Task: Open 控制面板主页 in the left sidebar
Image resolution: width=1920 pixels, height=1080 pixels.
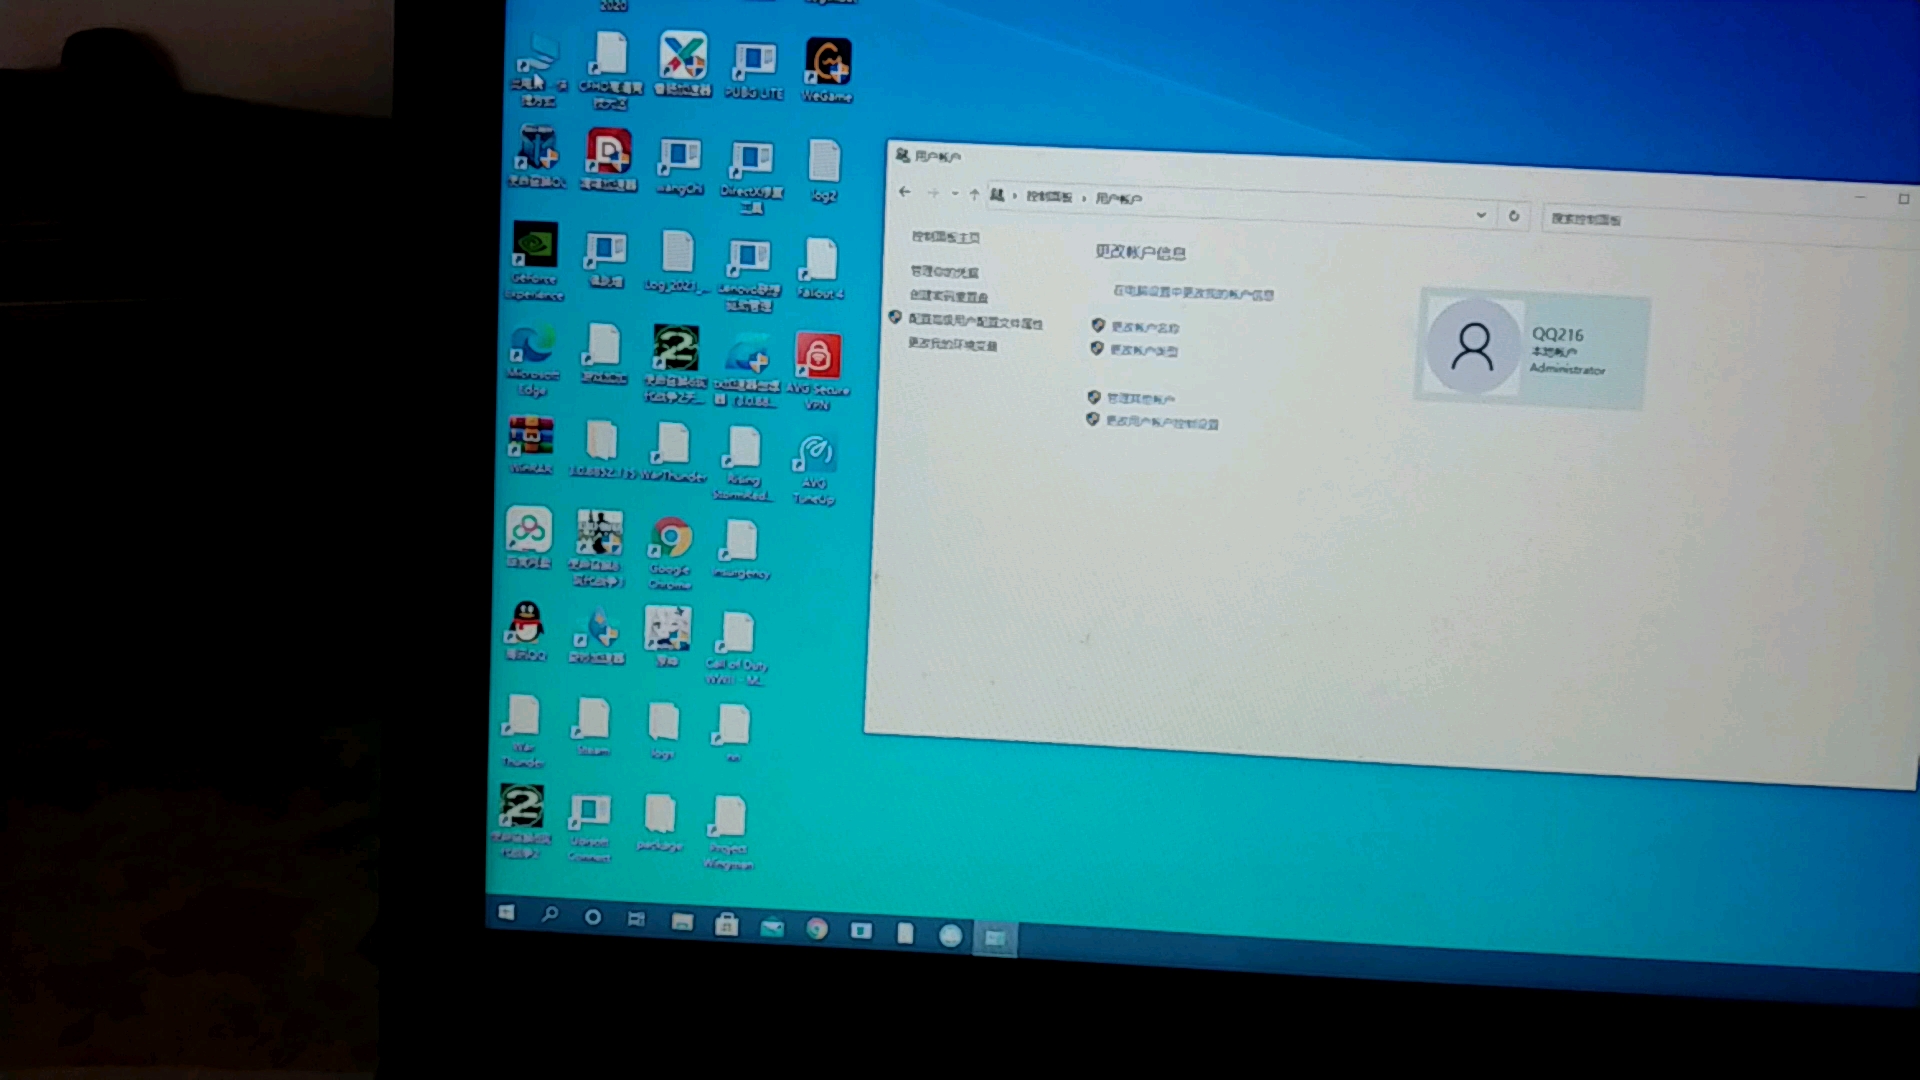Action: (x=945, y=237)
